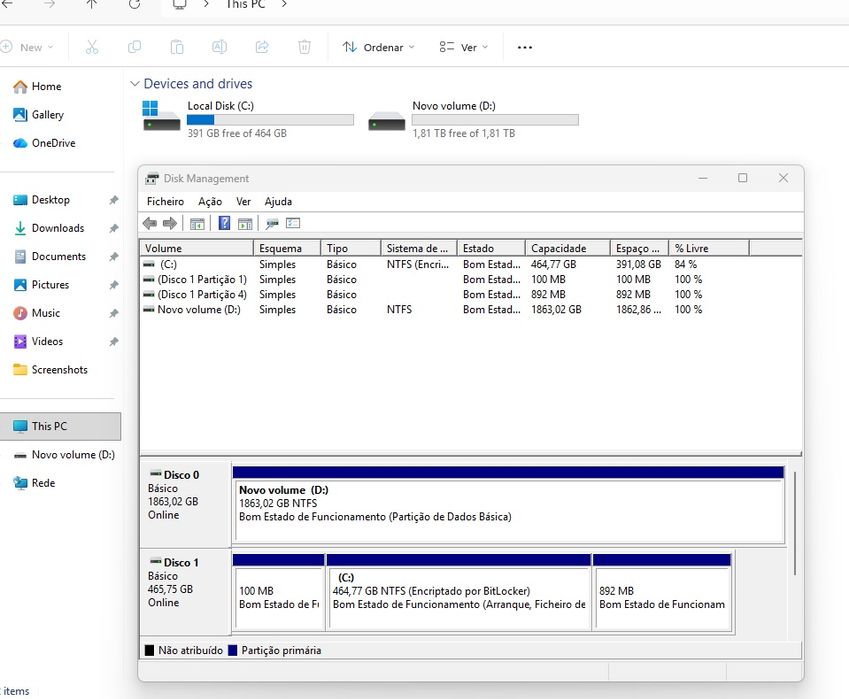The width and height of the screenshot is (849, 699).
Task: Open the three-dots more options menu
Action: [x=525, y=48]
